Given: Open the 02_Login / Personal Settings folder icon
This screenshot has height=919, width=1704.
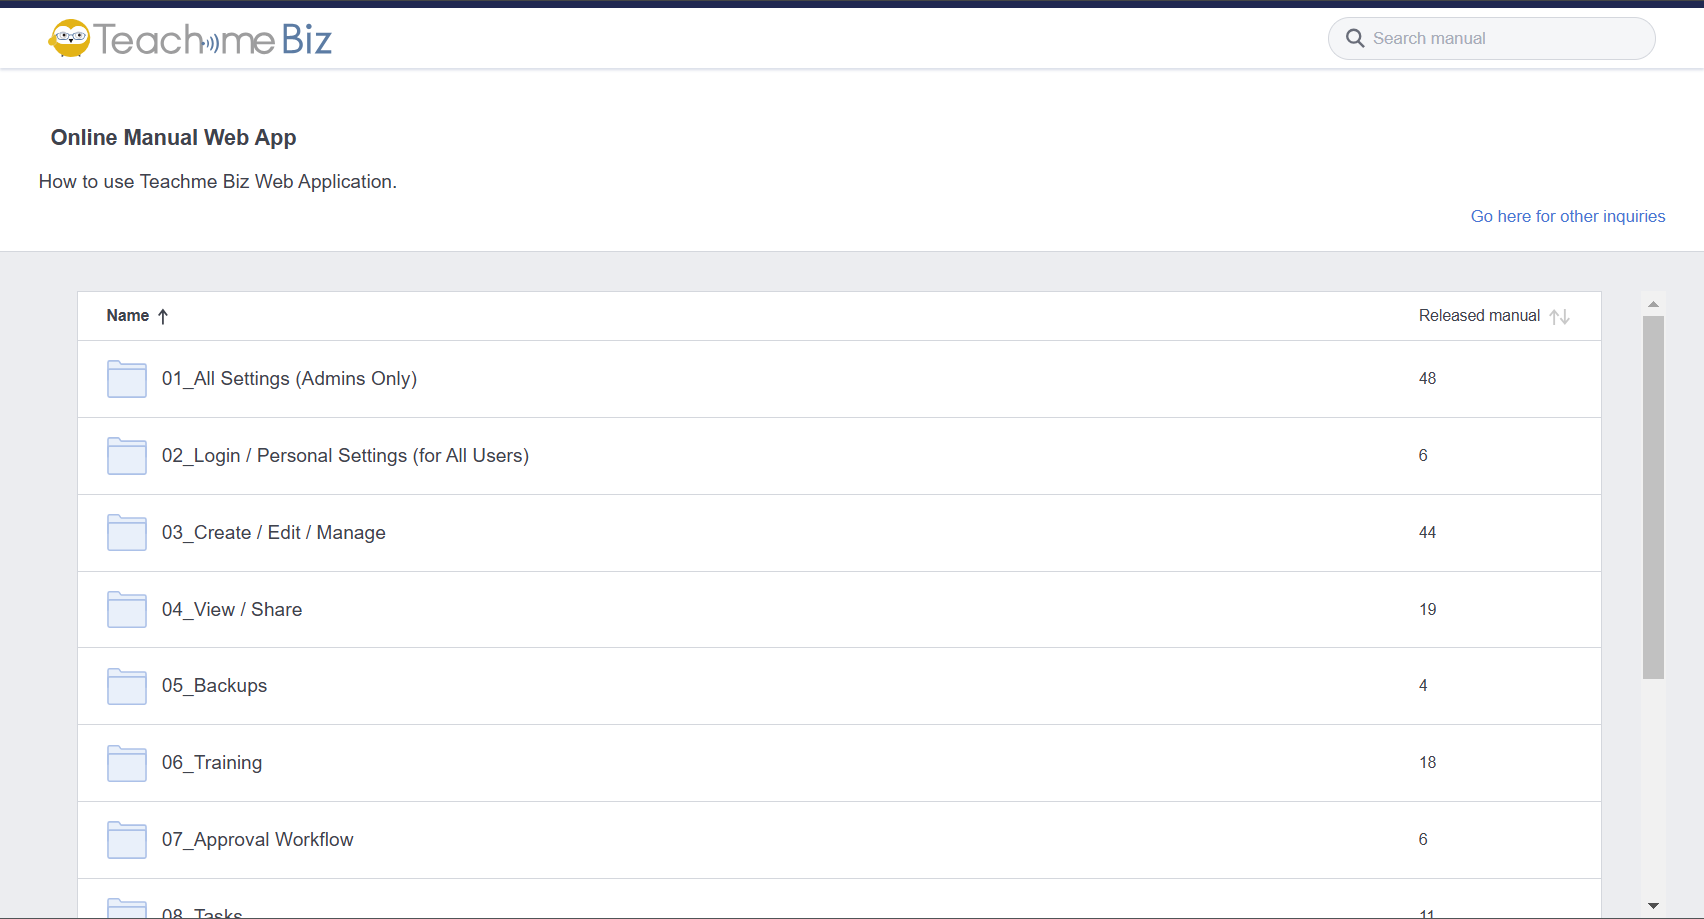Looking at the screenshot, I should pos(127,456).
